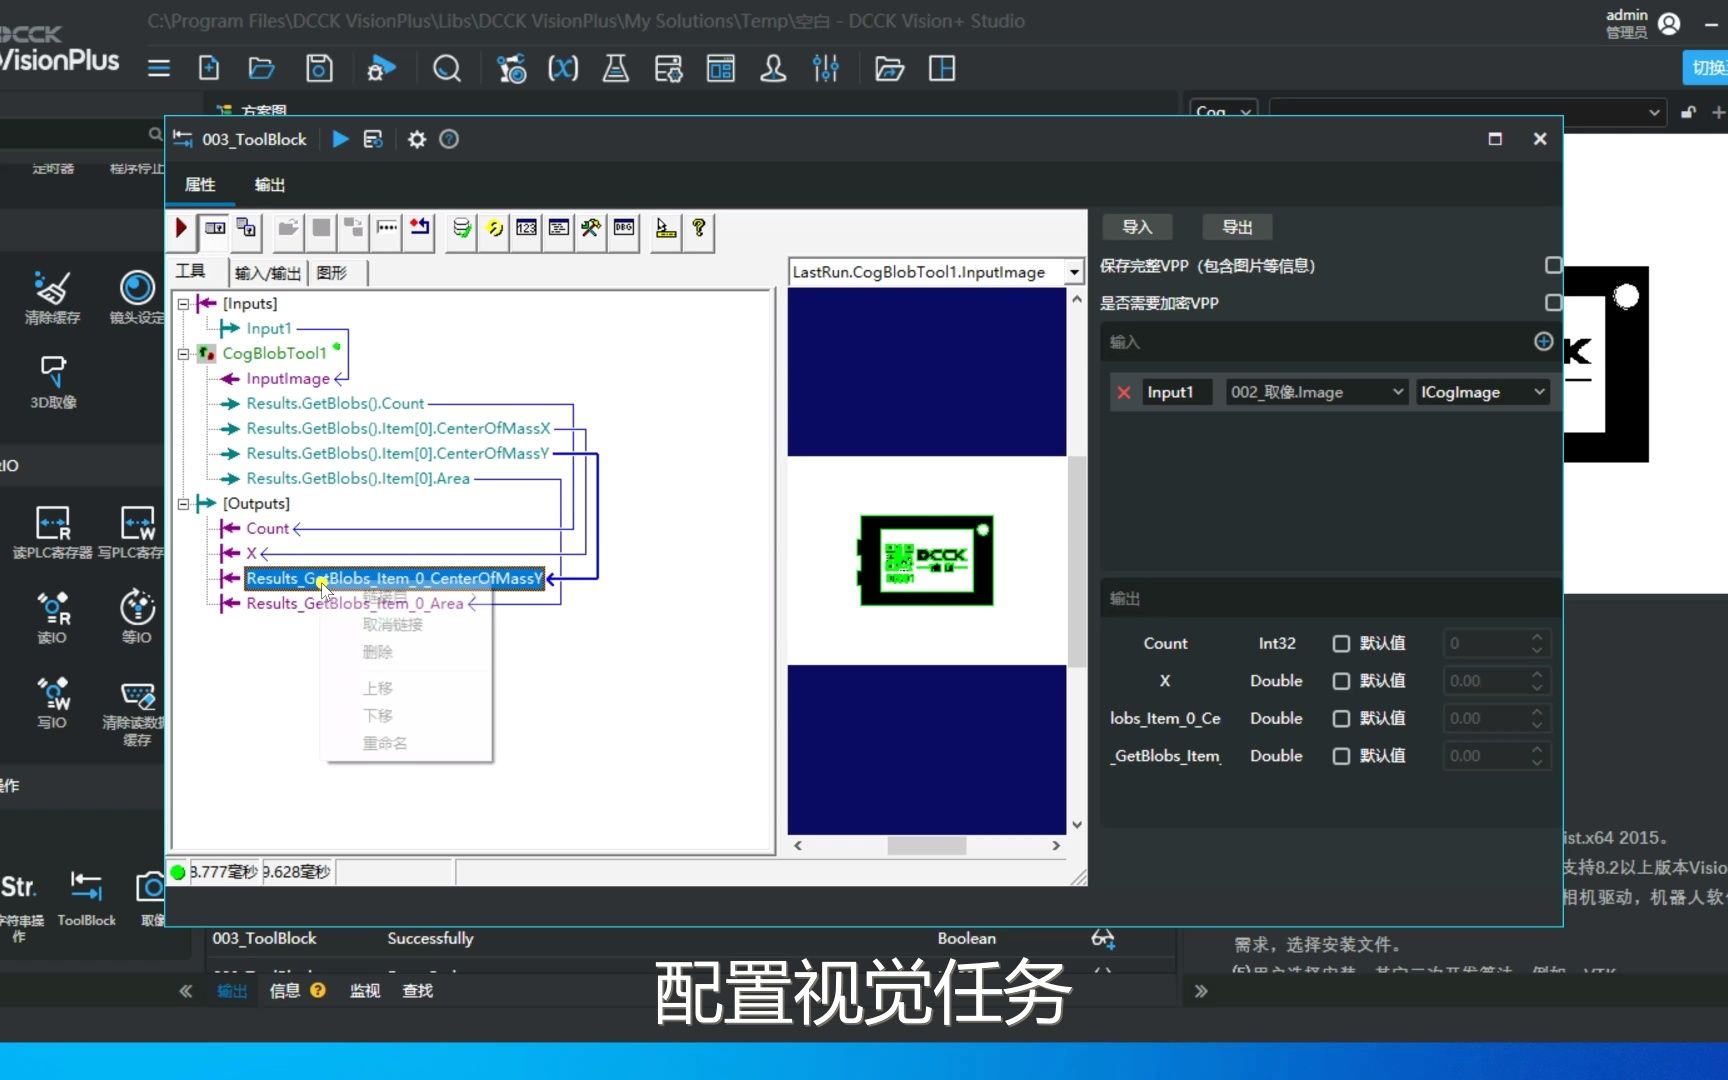The height and width of the screenshot is (1080, 1728).
Task: Switch to the 输出 tab
Action: 267,184
